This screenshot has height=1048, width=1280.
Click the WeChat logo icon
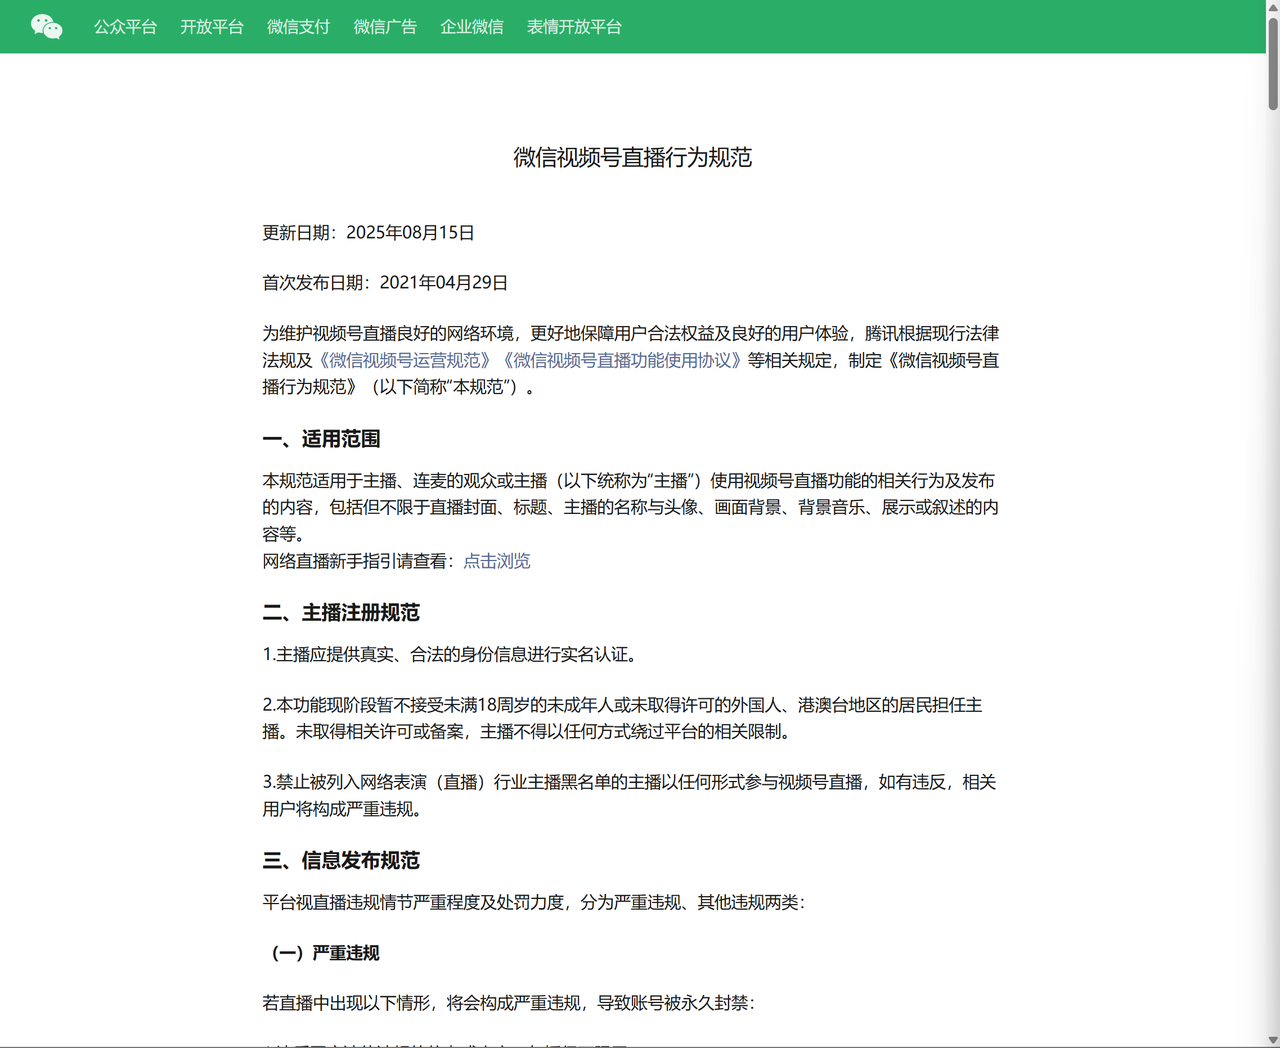(46, 27)
